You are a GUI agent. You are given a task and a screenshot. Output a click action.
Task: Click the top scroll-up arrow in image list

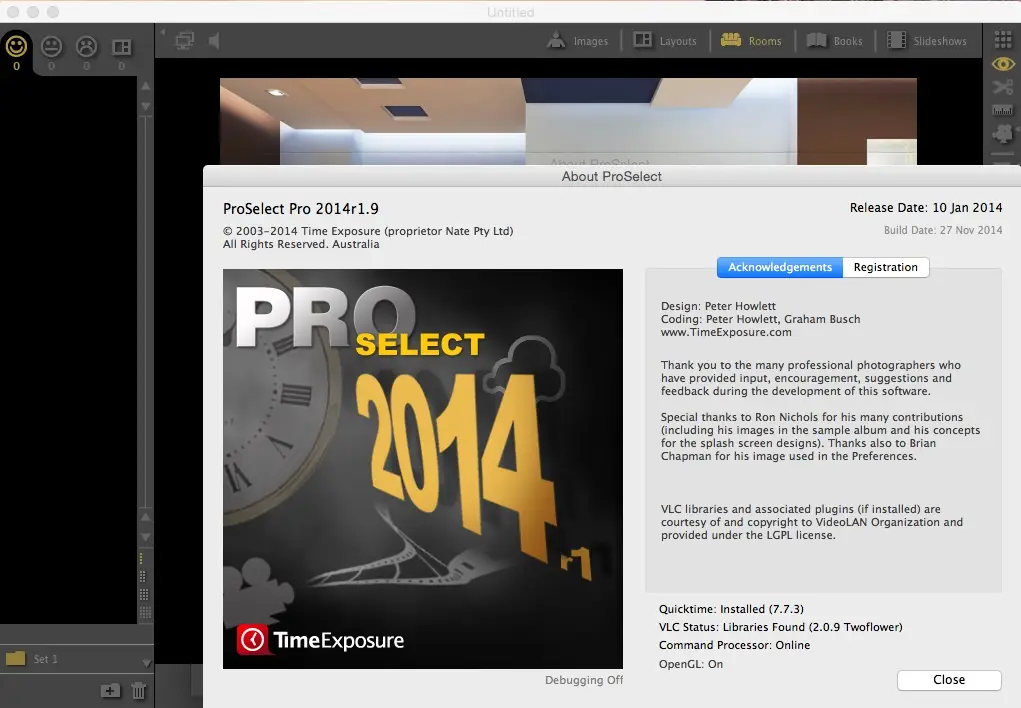pos(146,86)
